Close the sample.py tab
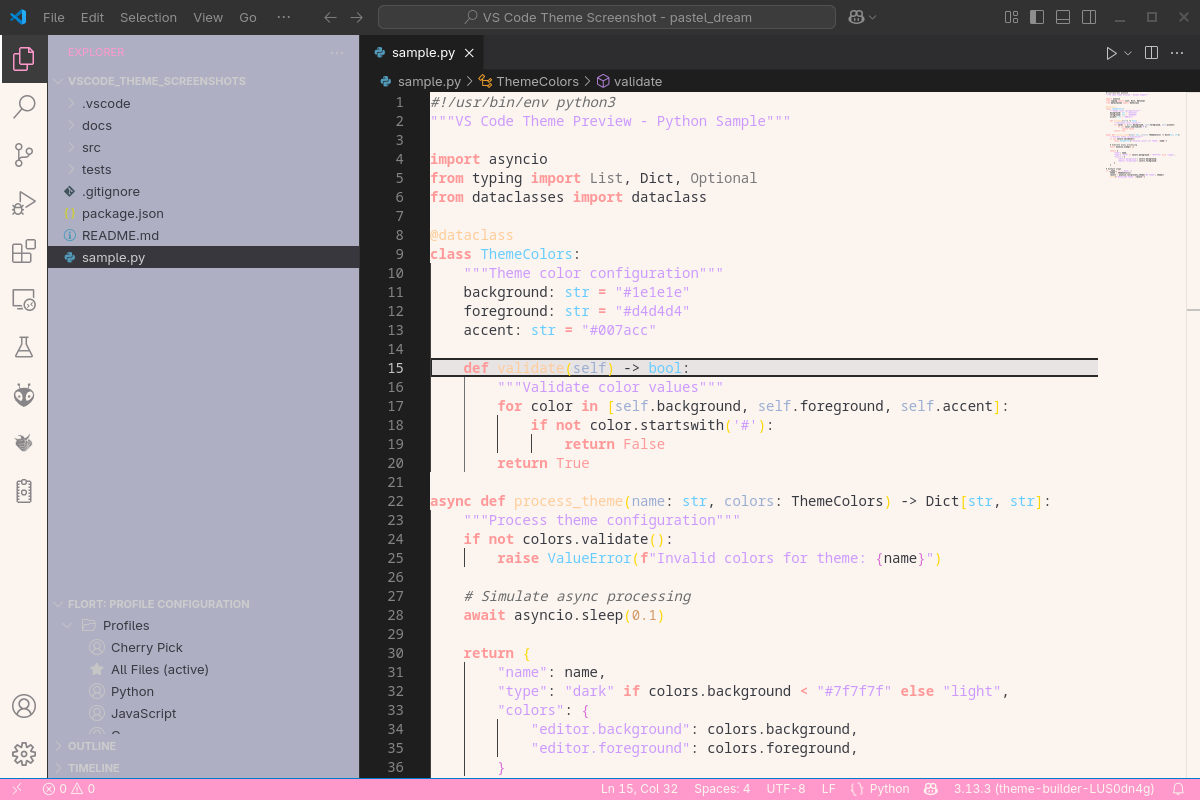The width and height of the screenshot is (1200, 800). (469, 53)
